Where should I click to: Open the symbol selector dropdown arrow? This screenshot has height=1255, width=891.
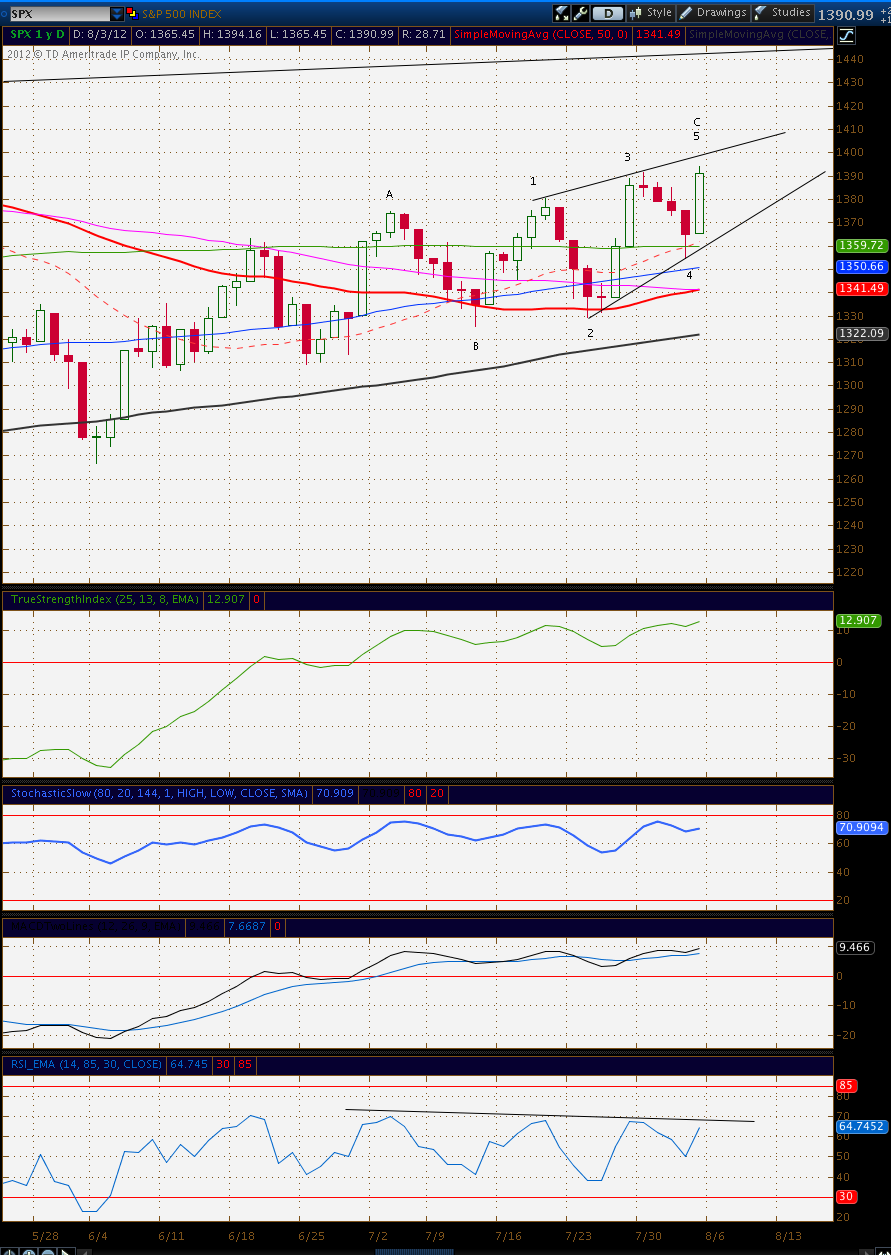[x=116, y=13]
